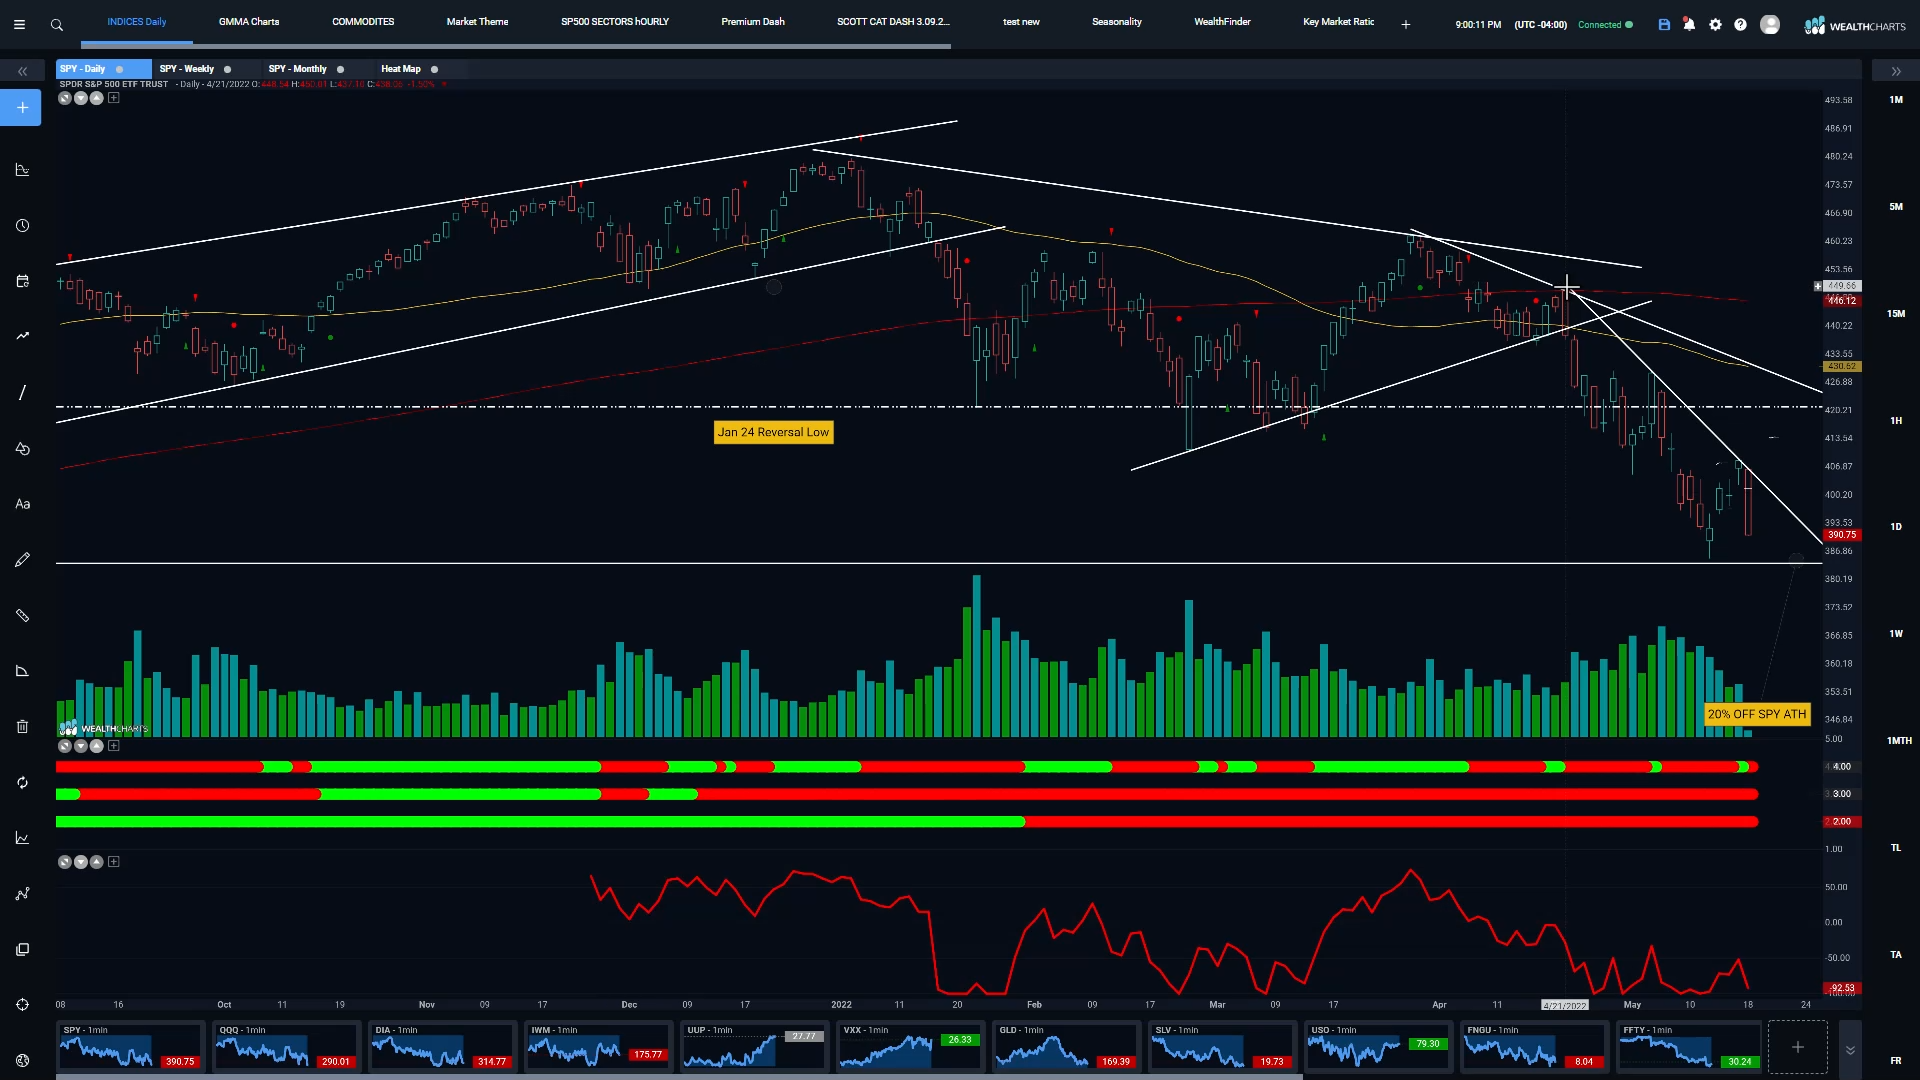
Task: Select the ruler measure tool
Action: (22, 615)
